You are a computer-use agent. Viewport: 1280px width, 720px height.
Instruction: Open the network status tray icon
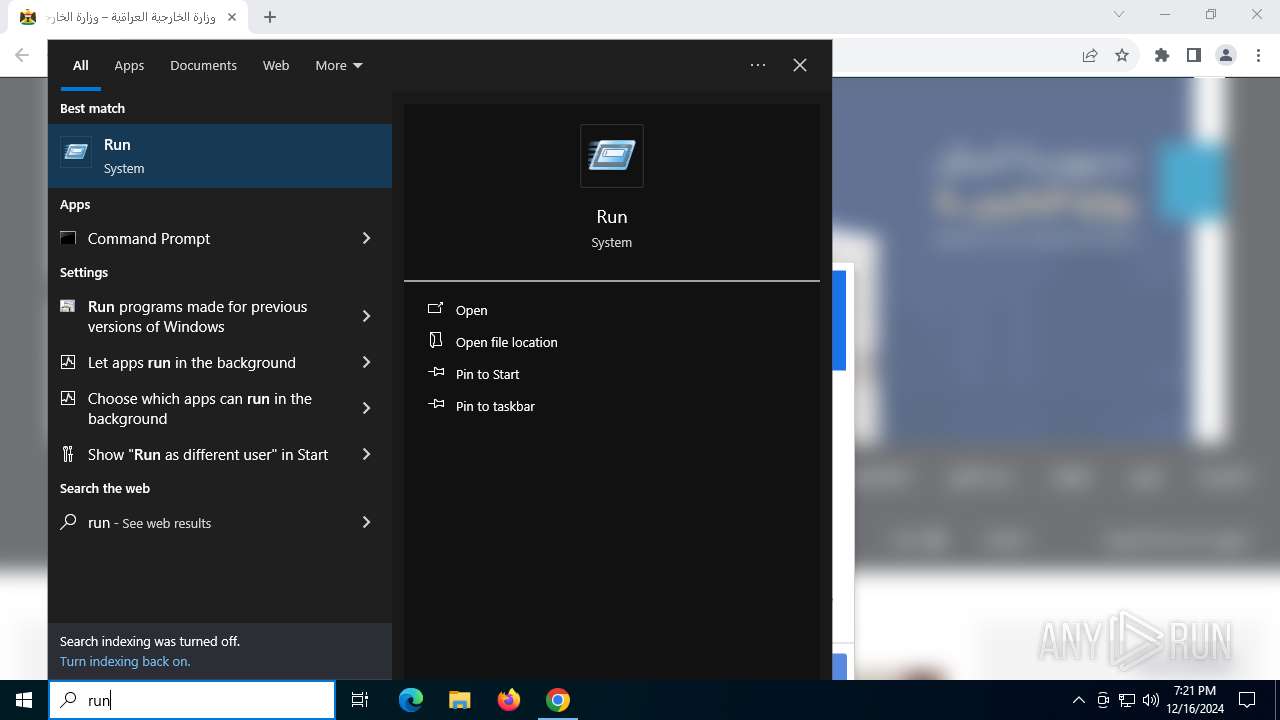click(1127, 700)
